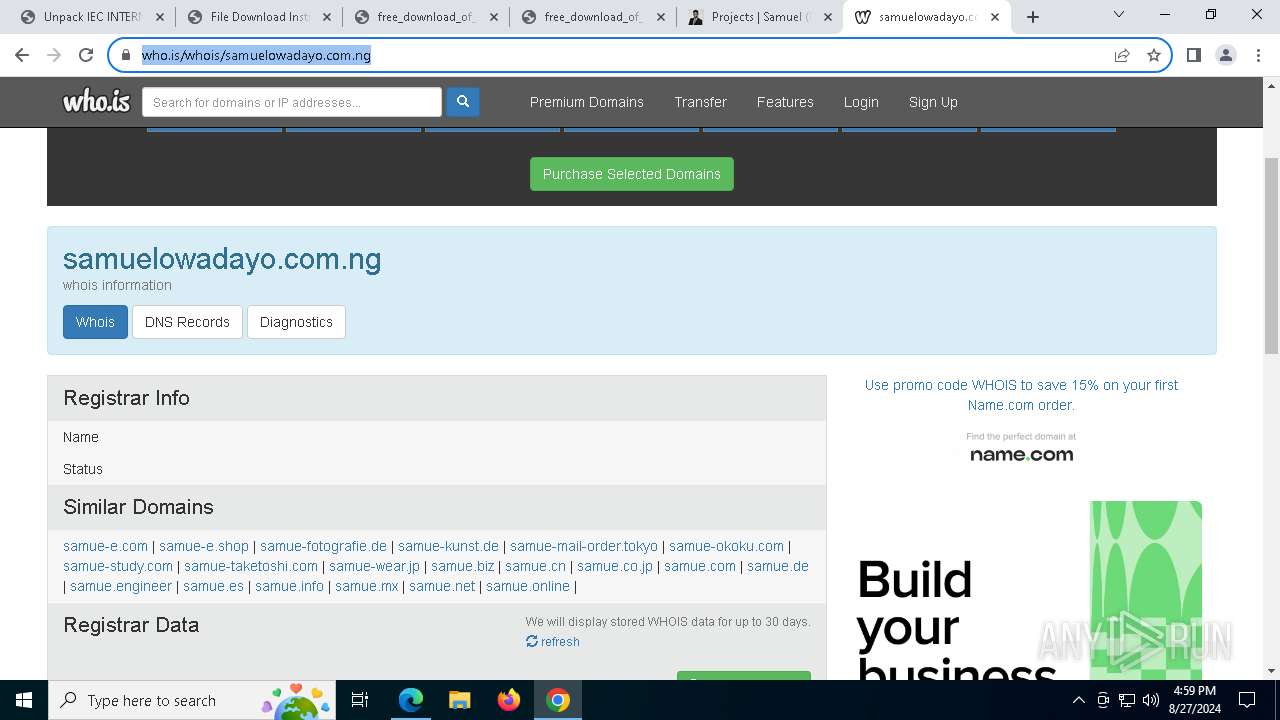Click the browser address bar URL

coord(256,55)
